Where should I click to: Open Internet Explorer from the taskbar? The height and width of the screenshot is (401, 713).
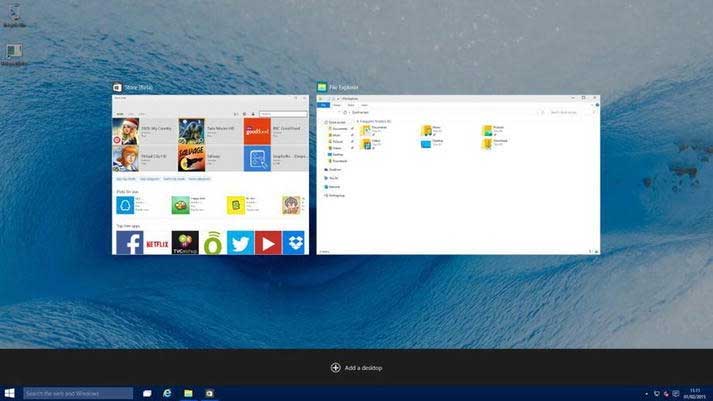coord(167,394)
